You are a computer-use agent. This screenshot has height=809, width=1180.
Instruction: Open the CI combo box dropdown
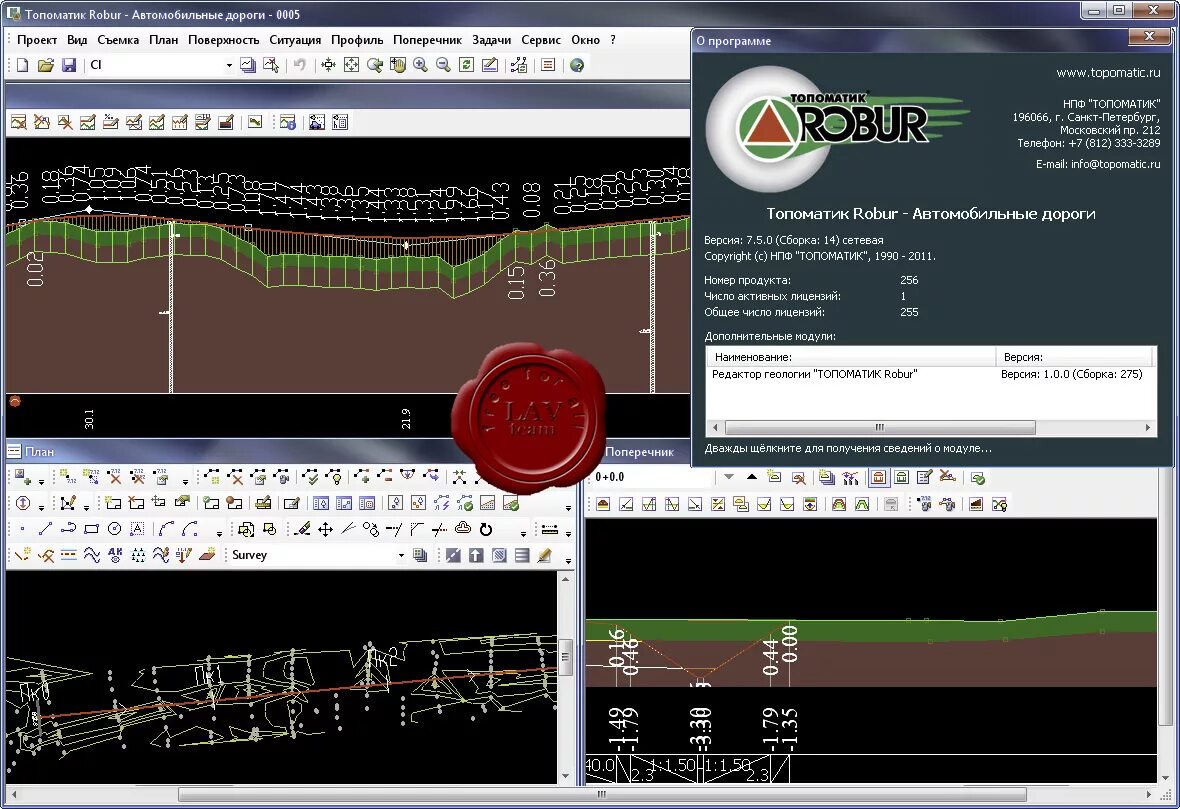pos(229,65)
